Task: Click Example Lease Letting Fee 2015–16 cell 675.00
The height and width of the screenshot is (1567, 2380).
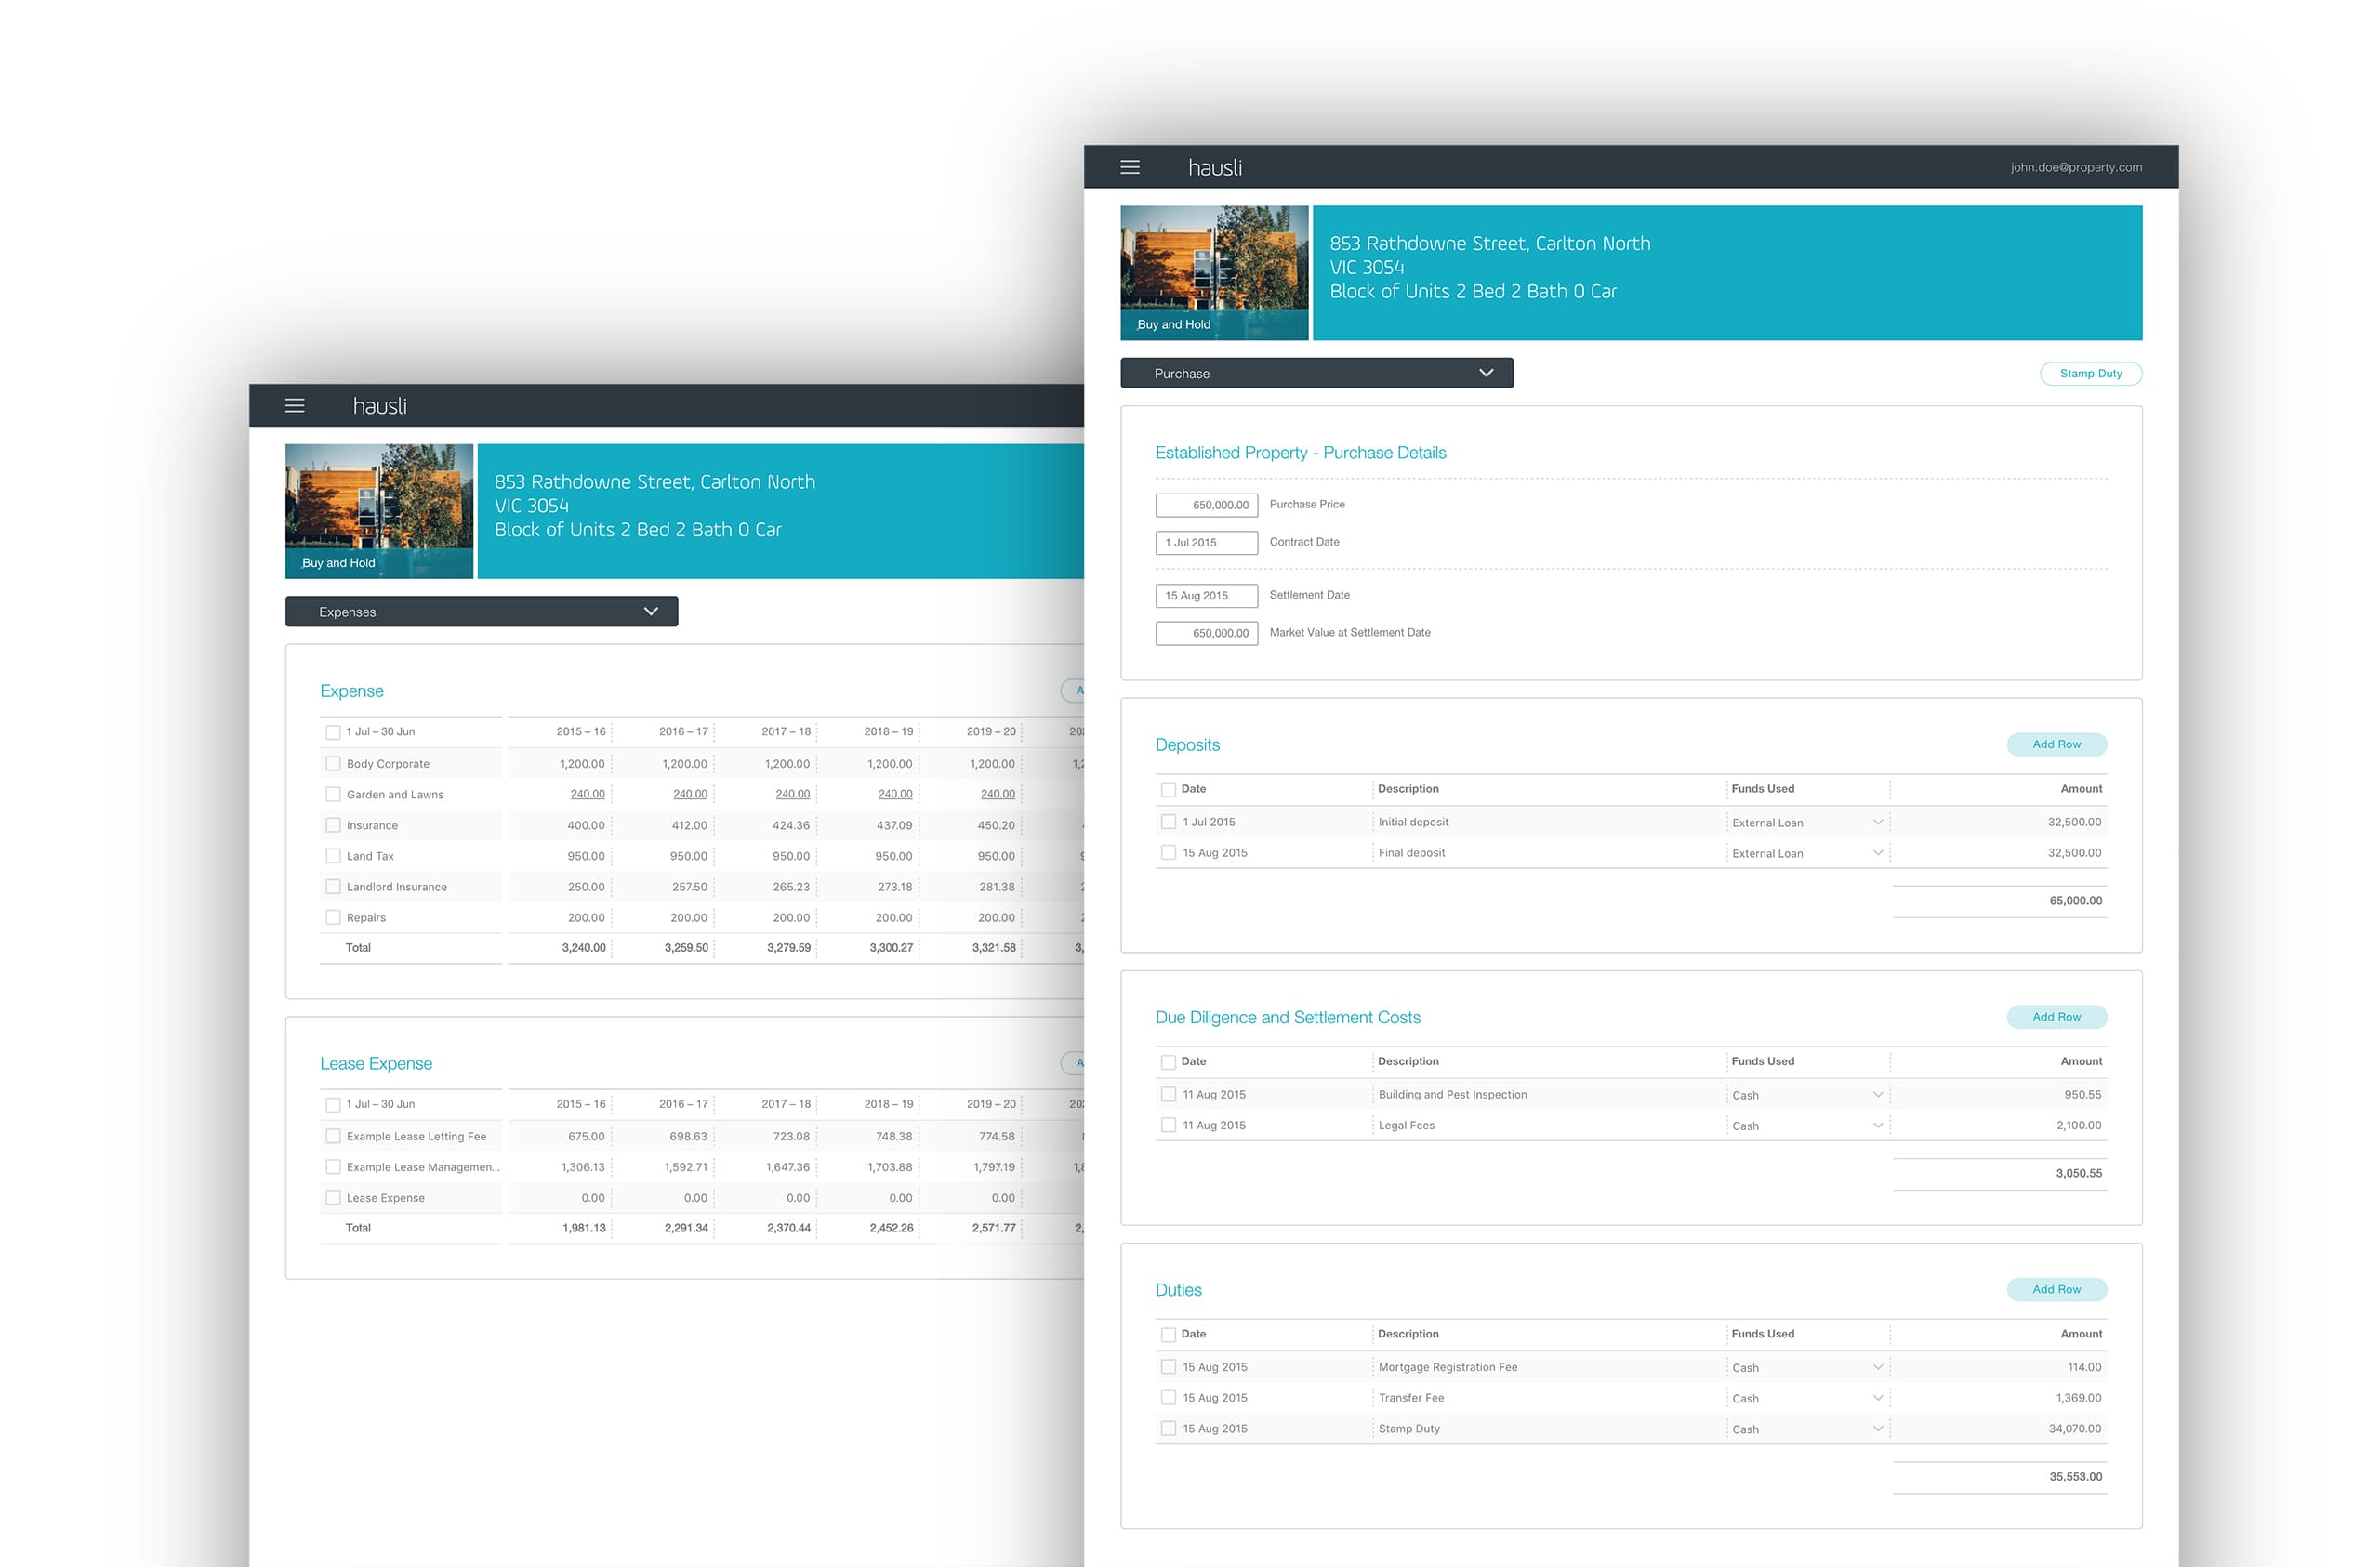Action: [586, 1136]
